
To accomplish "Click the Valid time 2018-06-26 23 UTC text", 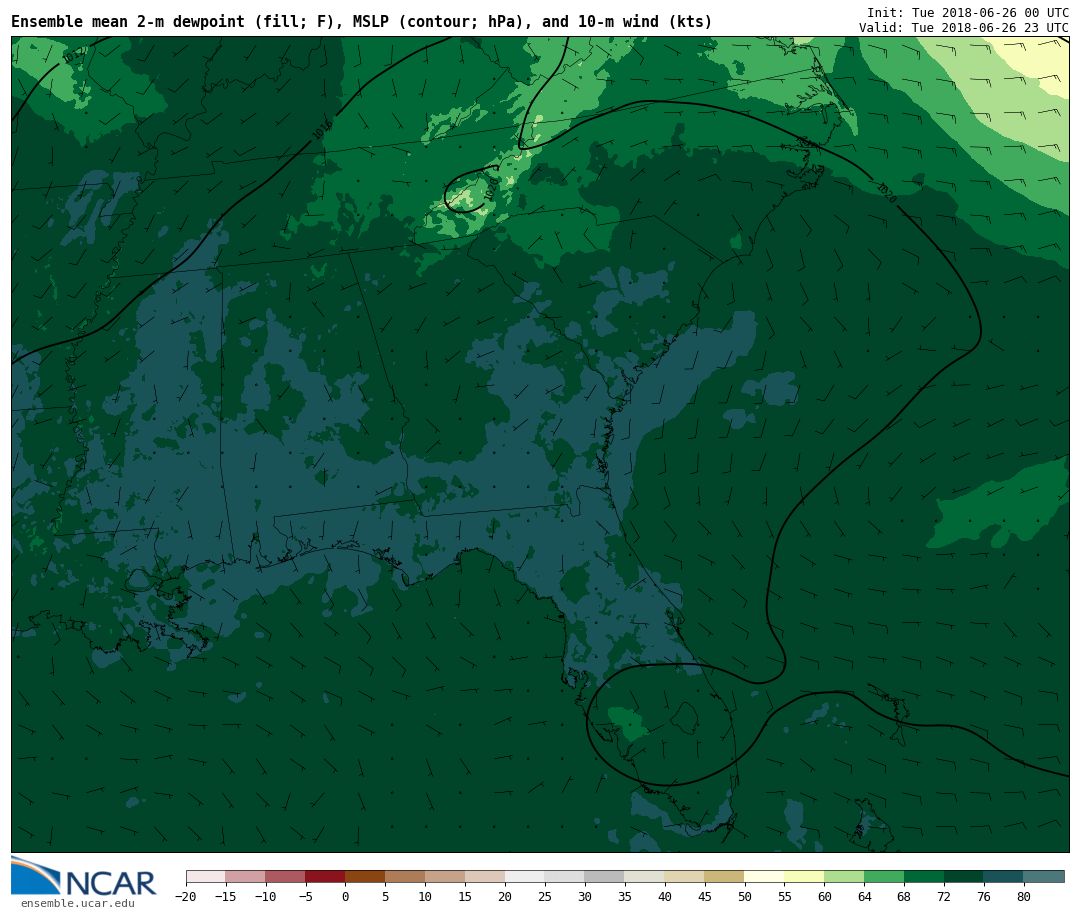I will [964, 28].
